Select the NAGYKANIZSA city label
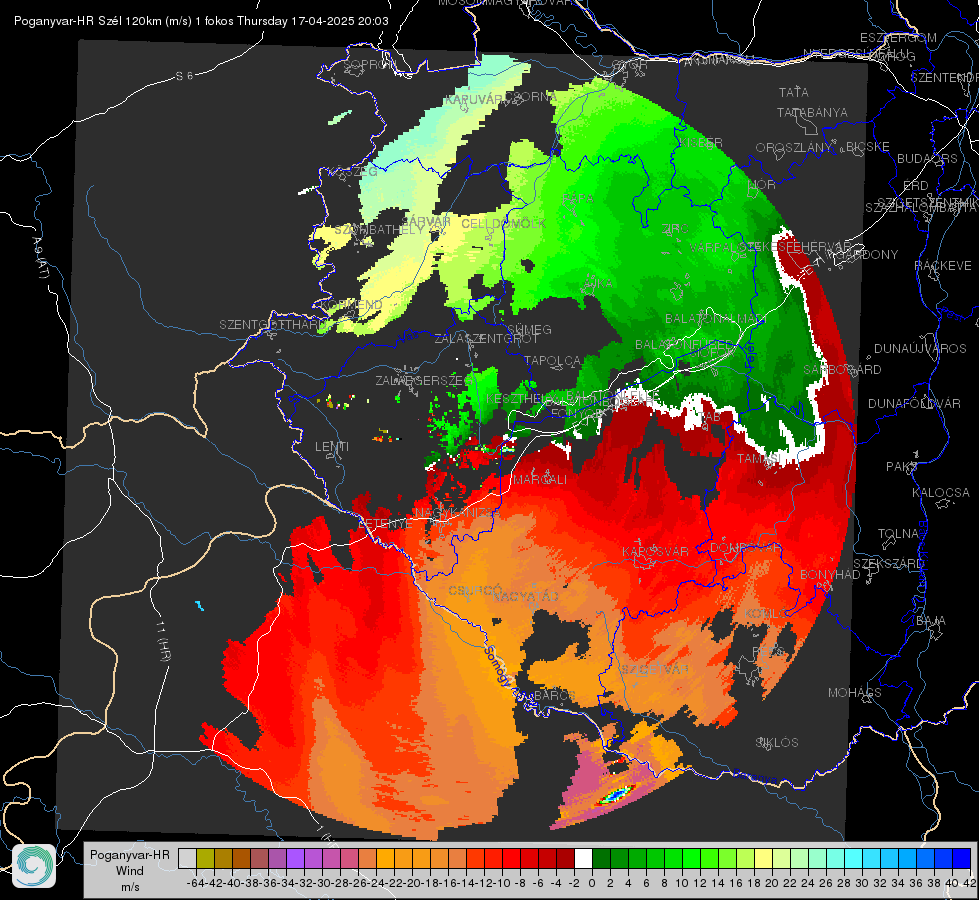Screen dimensions: 979x900 click(458, 513)
